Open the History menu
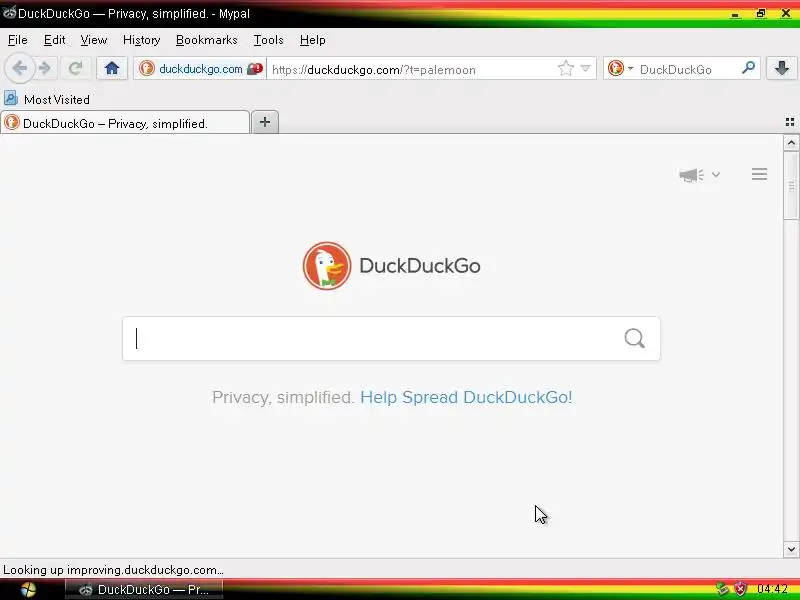The height and width of the screenshot is (600, 800). click(x=141, y=40)
